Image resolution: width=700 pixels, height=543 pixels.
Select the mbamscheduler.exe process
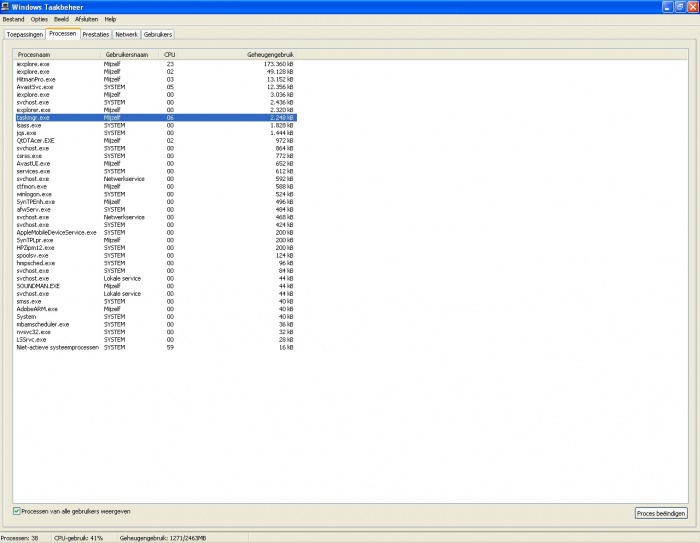[155, 325]
